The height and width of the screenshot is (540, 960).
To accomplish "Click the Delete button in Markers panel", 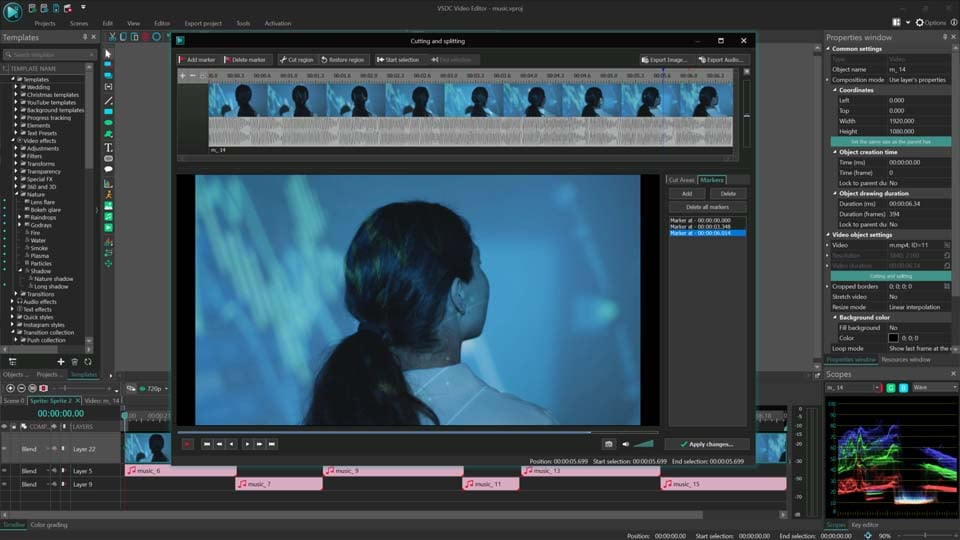I will 728,193.
